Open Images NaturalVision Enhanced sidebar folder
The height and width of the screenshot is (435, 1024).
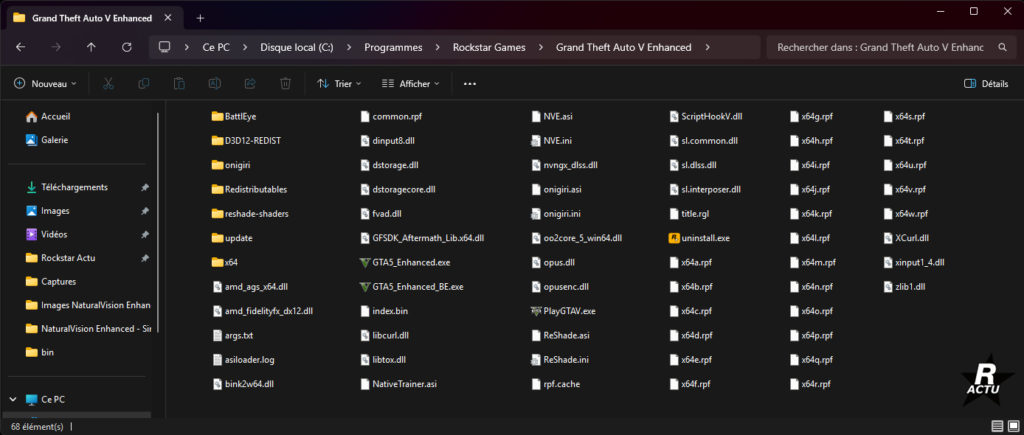pyautogui.click(x=88, y=305)
